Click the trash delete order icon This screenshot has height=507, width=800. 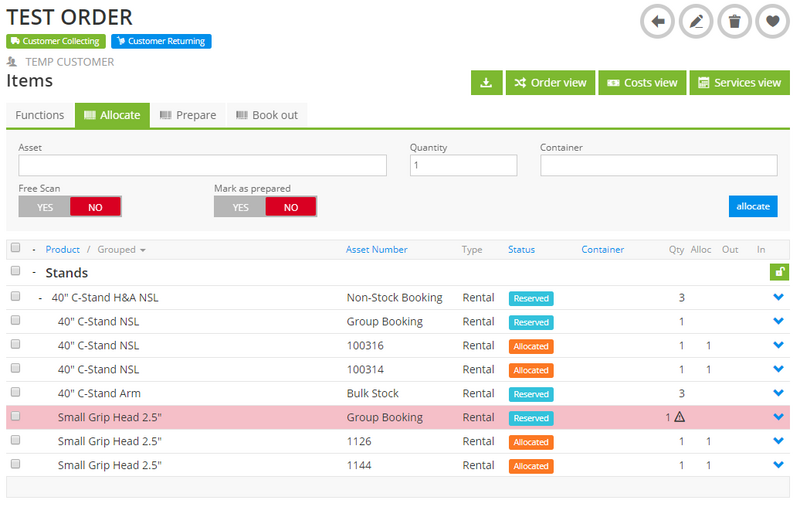click(734, 21)
